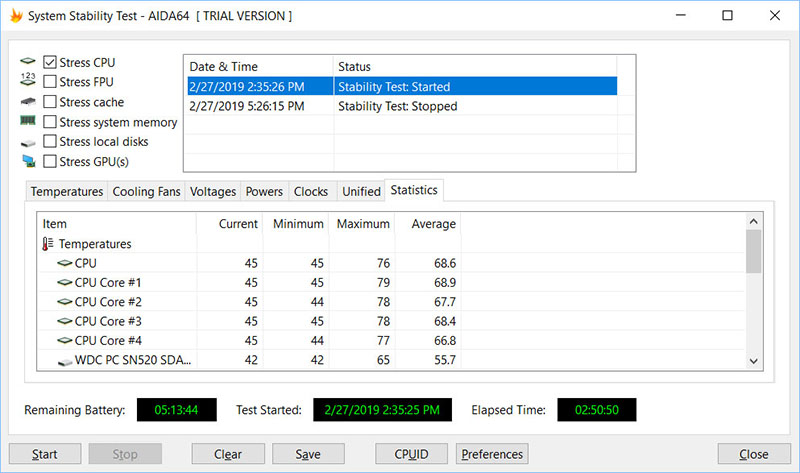Enable the Stress local disks checkbox

(49, 141)
